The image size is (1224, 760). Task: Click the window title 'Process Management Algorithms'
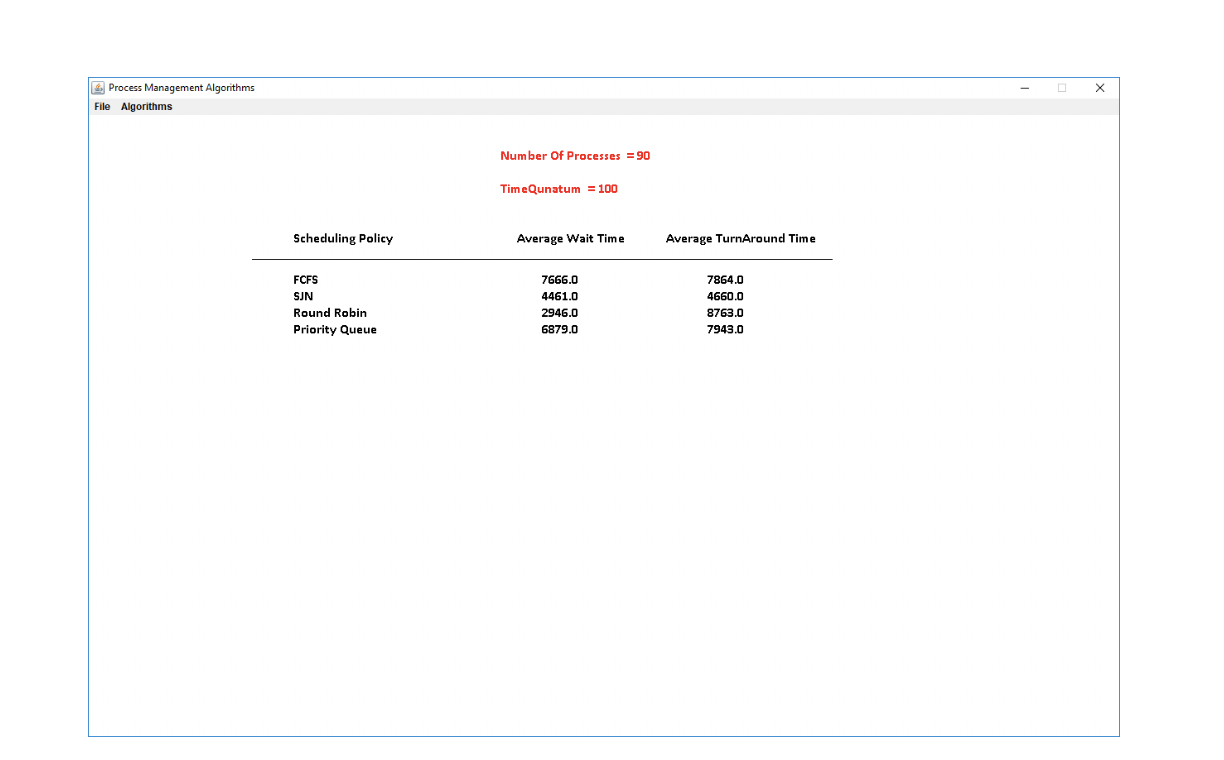[x=181, y=88]
